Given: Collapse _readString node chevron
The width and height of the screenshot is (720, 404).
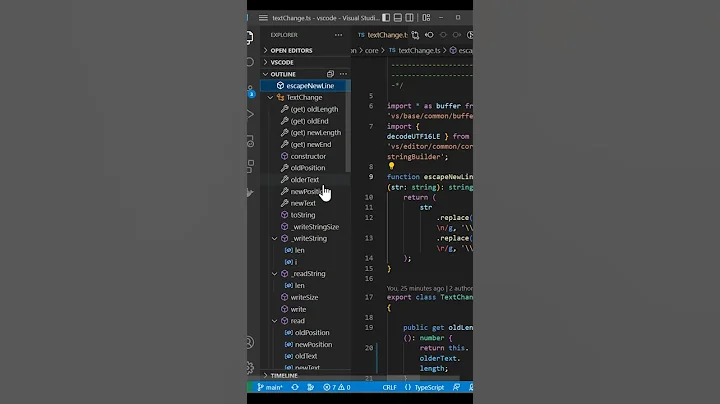Looking at the screenshot, I should (x=275, y=274).
